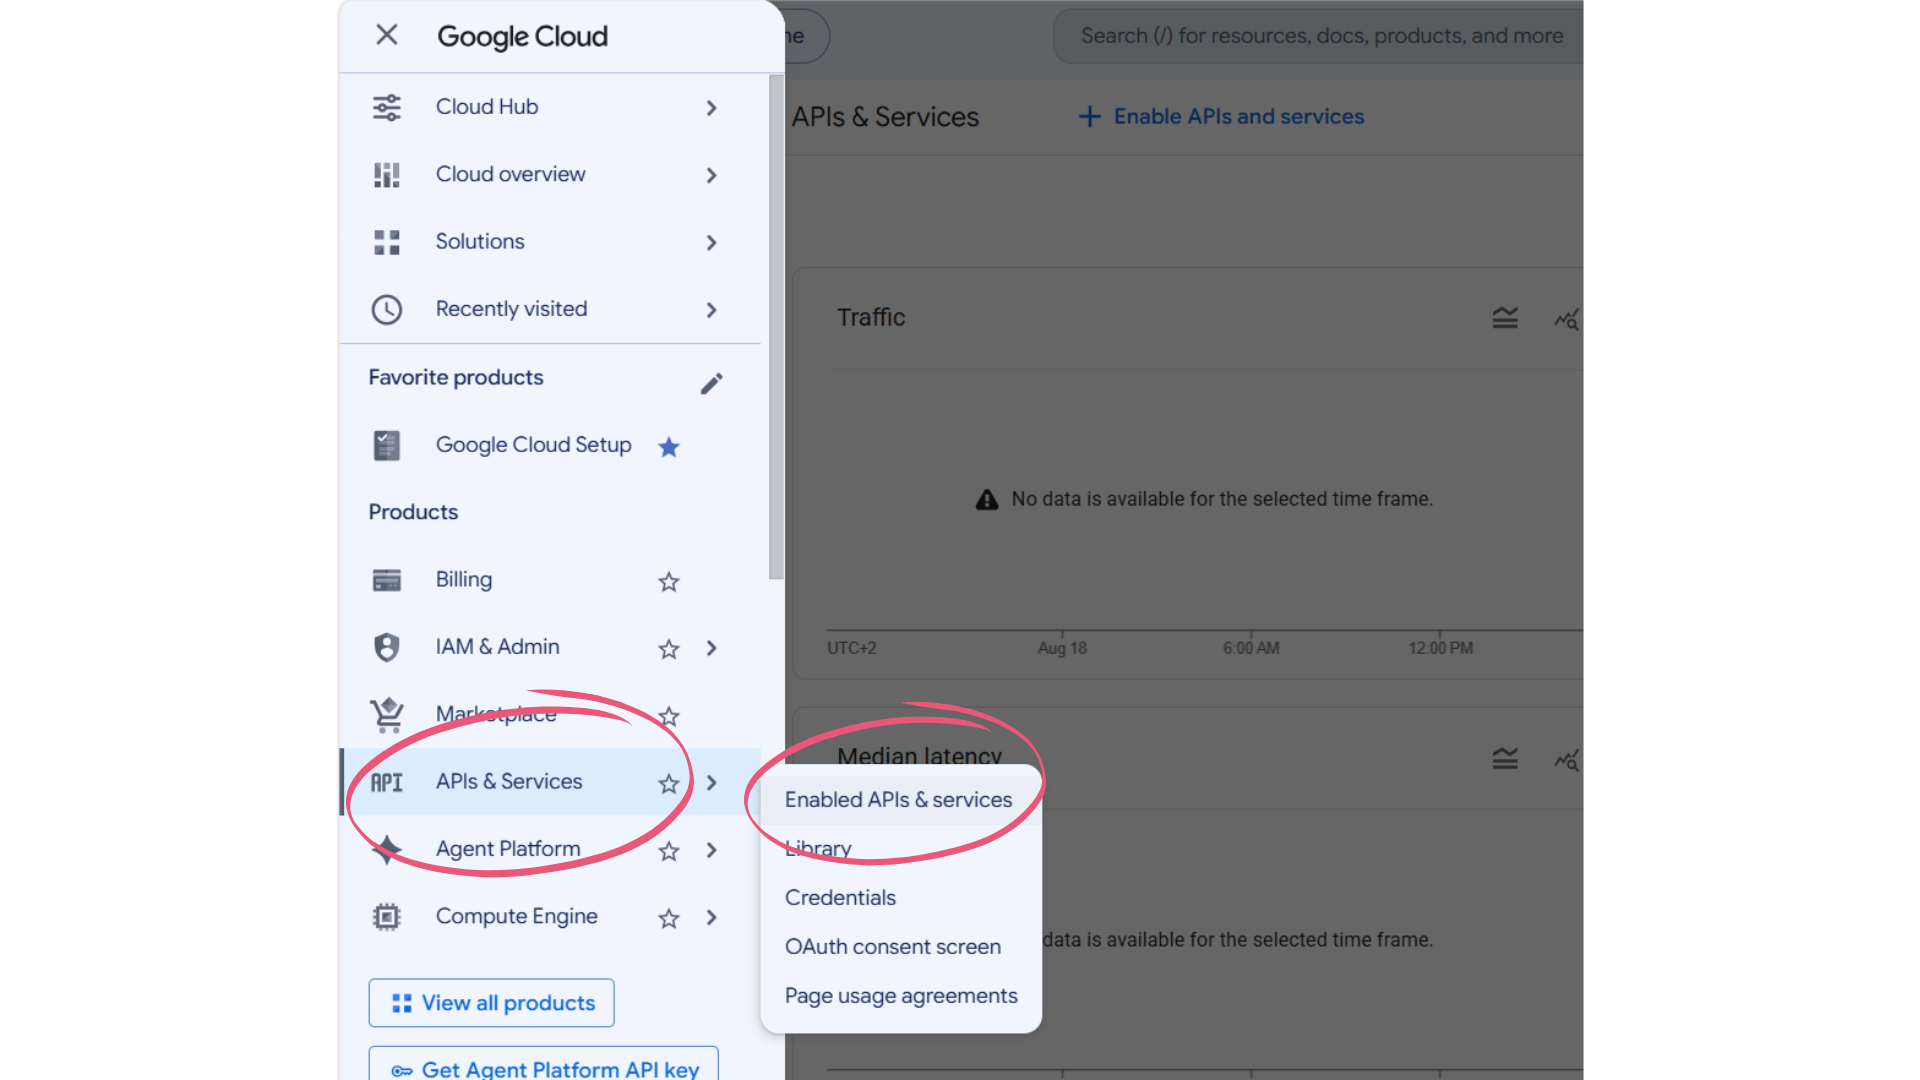Viewport: 1920px width, 1080px height.
Task: Expand the Cloud overview submenu arrow
Action: (711, 175)
